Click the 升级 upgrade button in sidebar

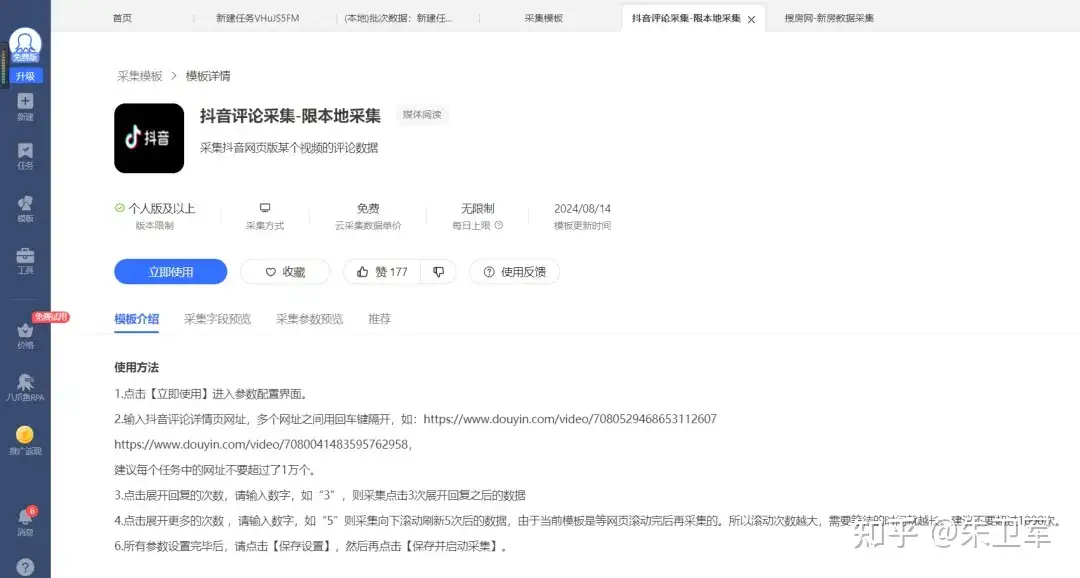(25, 76)
